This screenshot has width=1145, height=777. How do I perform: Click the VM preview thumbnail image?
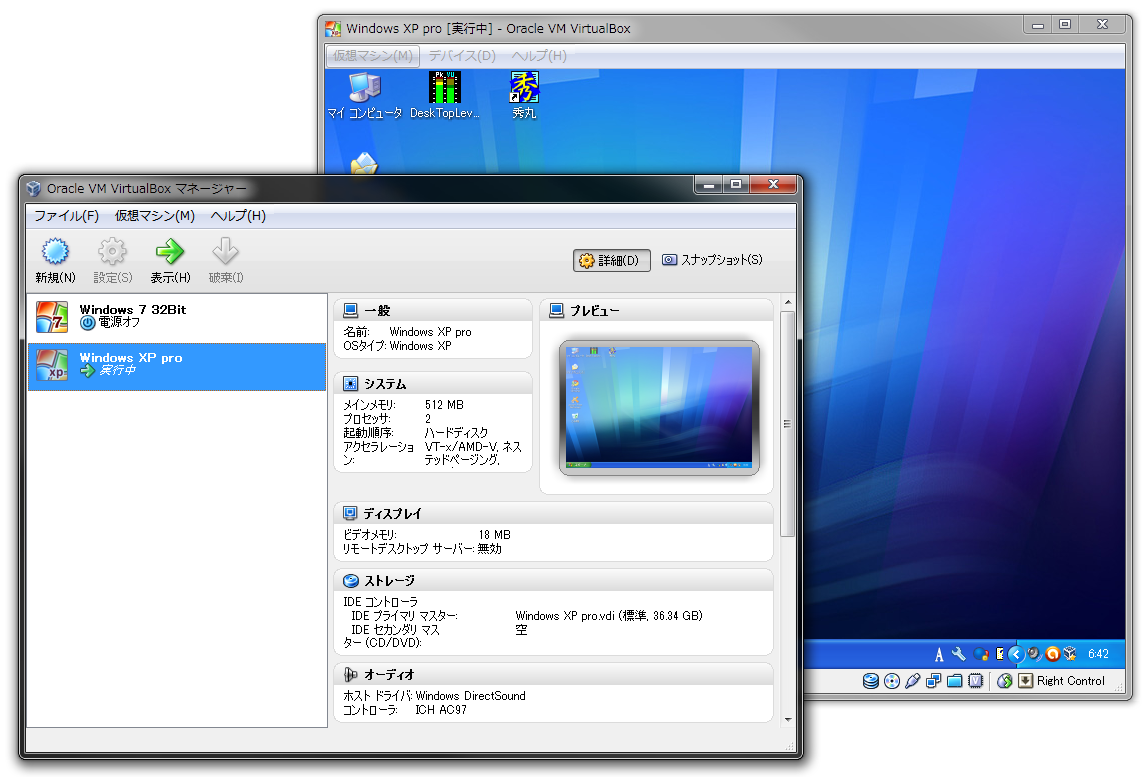[x=659, y=407]
